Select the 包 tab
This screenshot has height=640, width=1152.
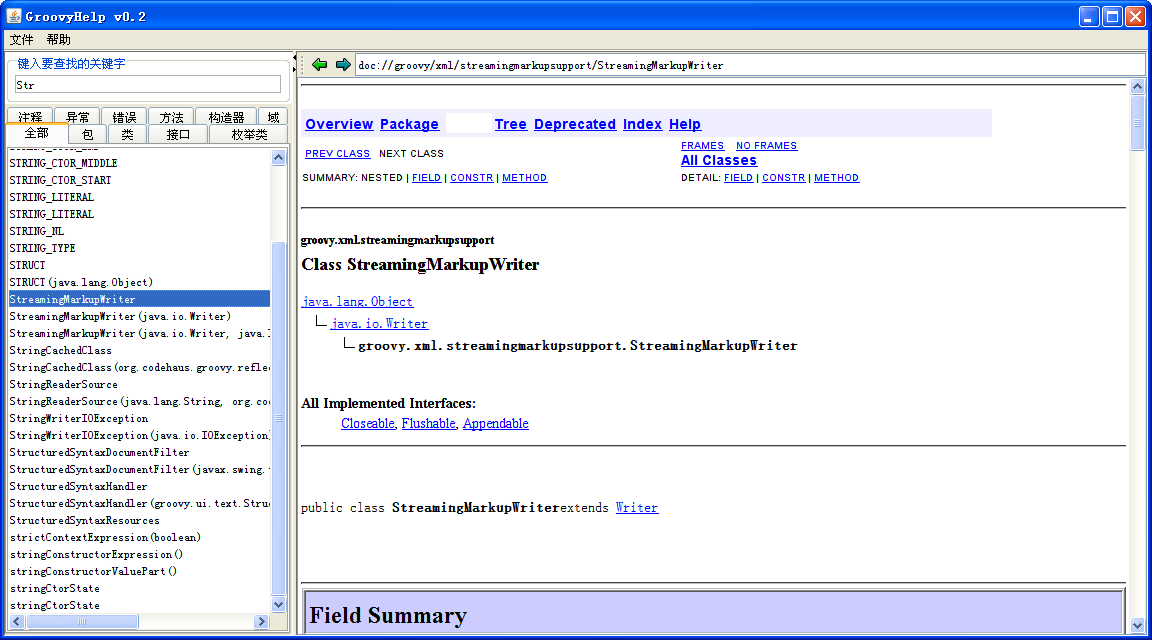[x=87, y=134]
